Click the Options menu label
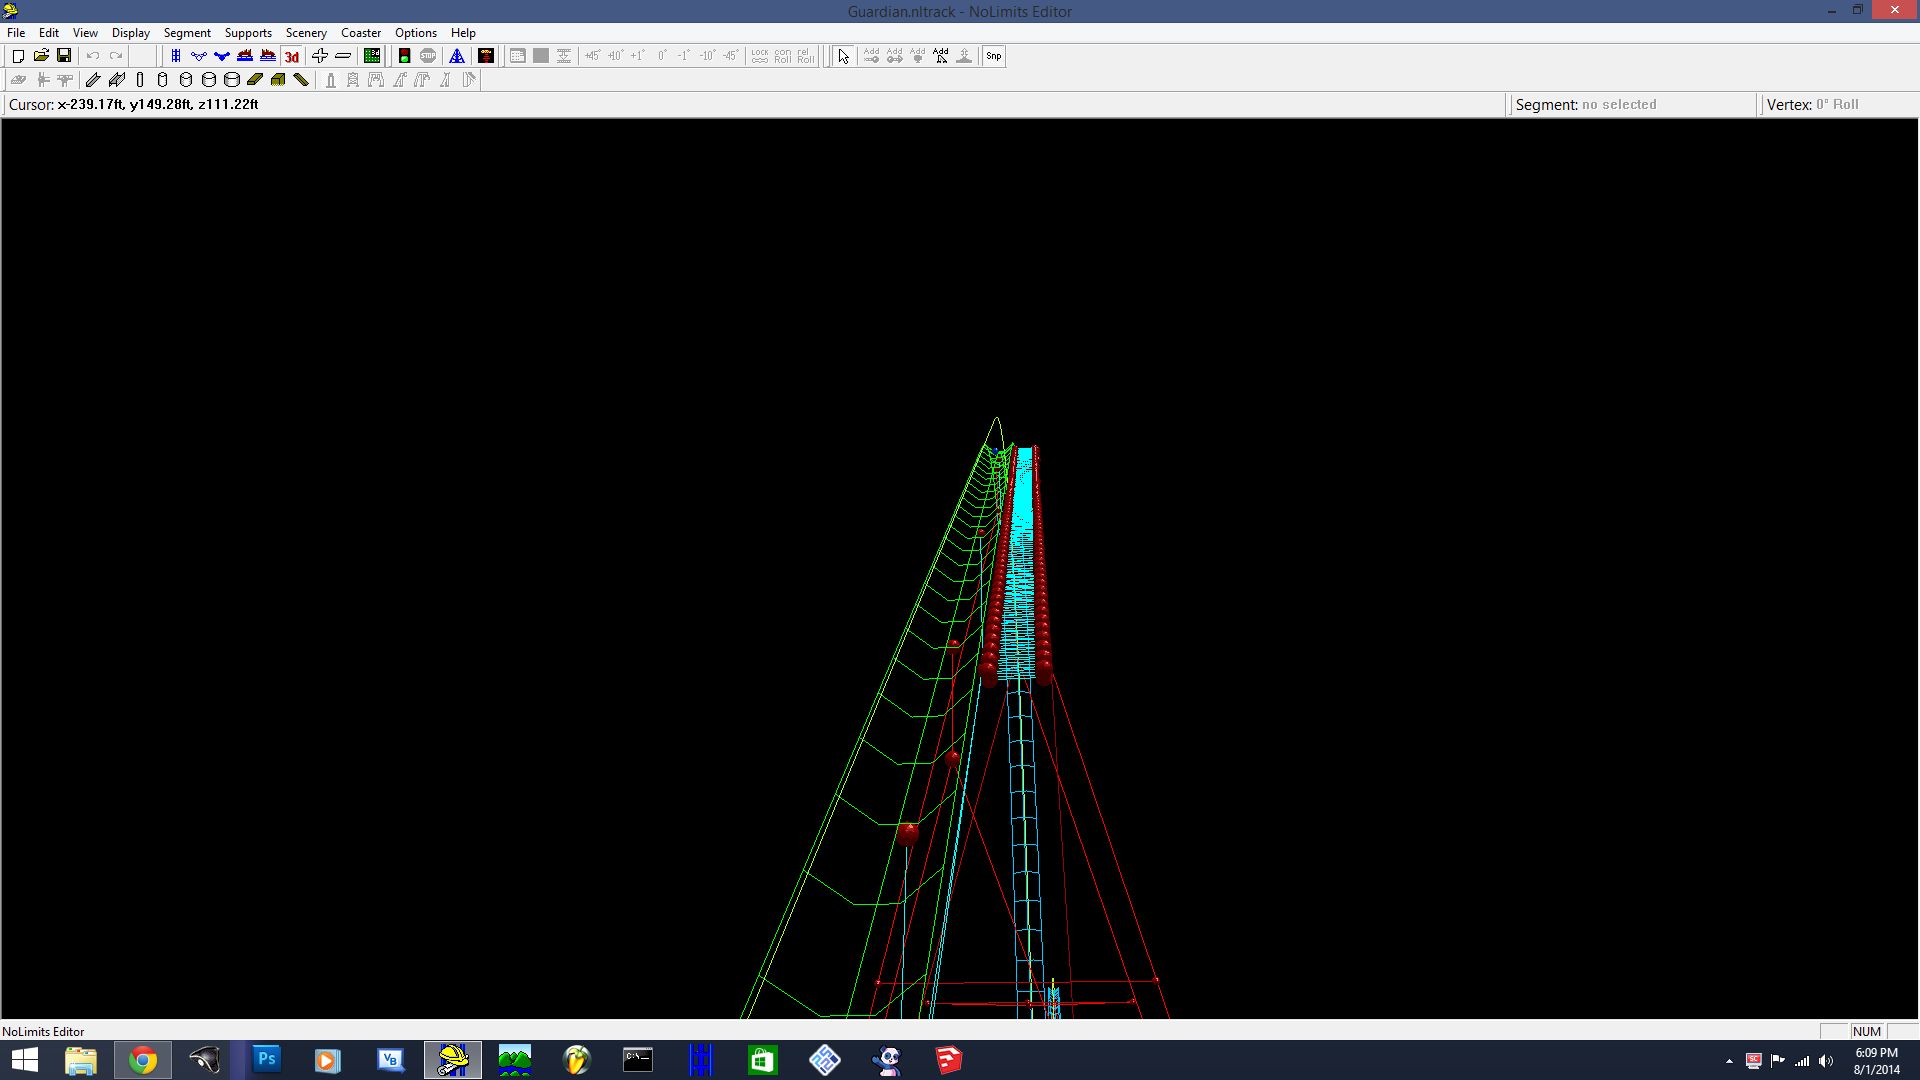This screenshot has width=1920, height=1080. coord(415,33)
